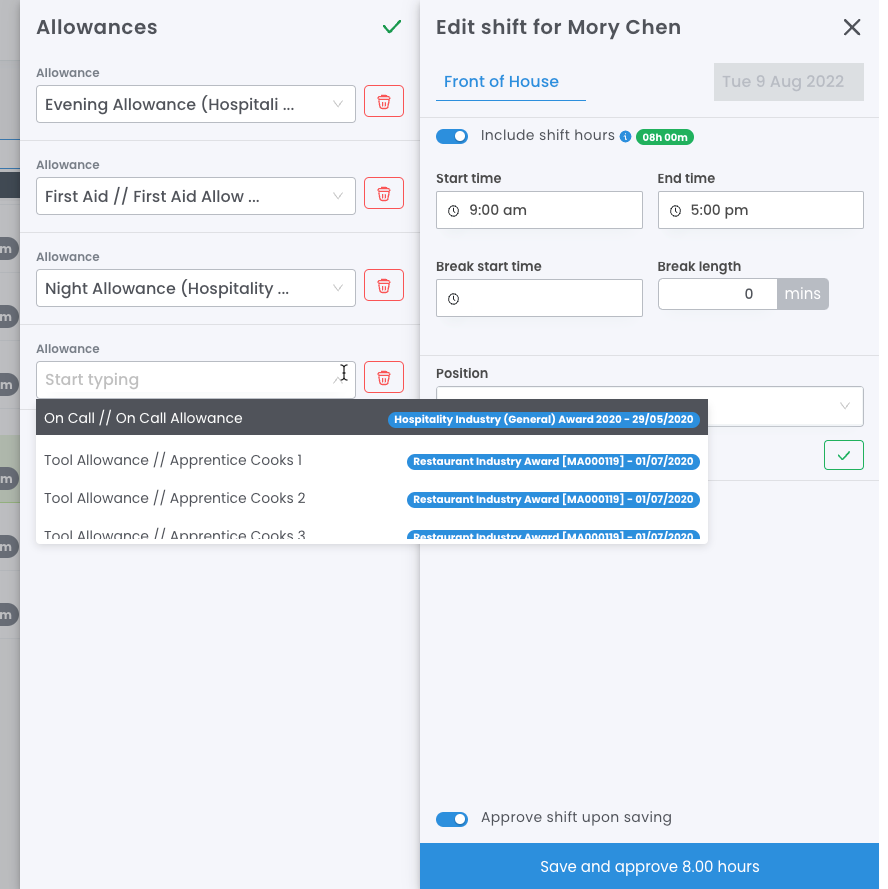
Task: Close the Edit shift panel
Action: pos(852,27)
